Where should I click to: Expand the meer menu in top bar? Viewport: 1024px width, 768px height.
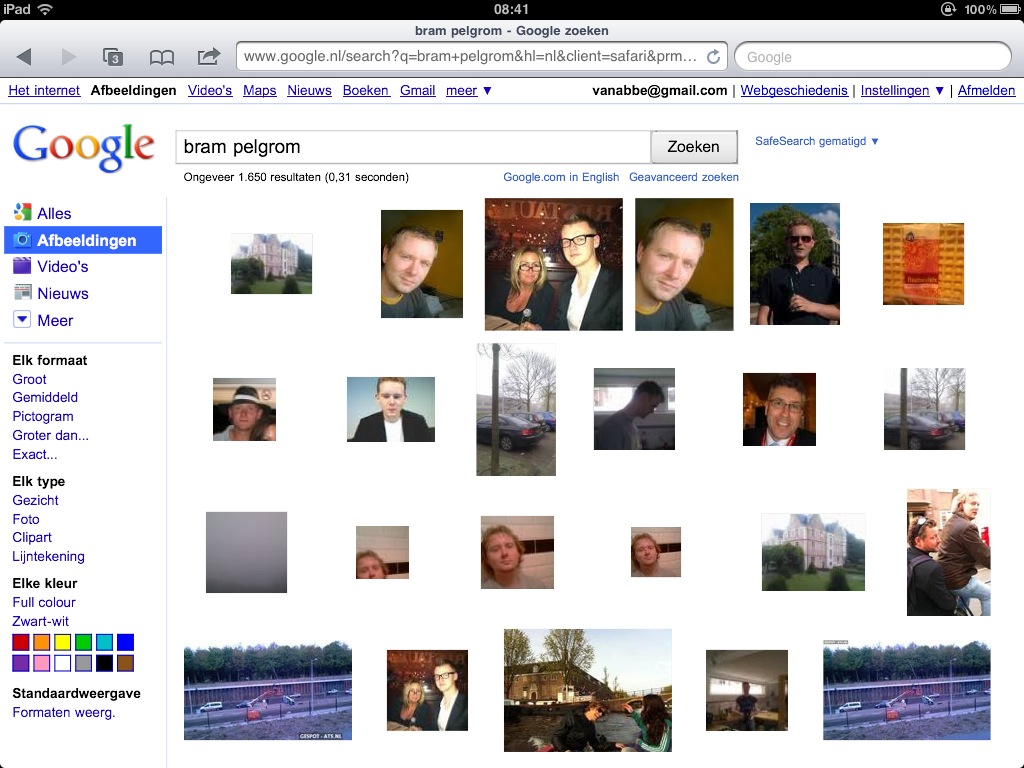pyautogui.click(x=468, y=90)
